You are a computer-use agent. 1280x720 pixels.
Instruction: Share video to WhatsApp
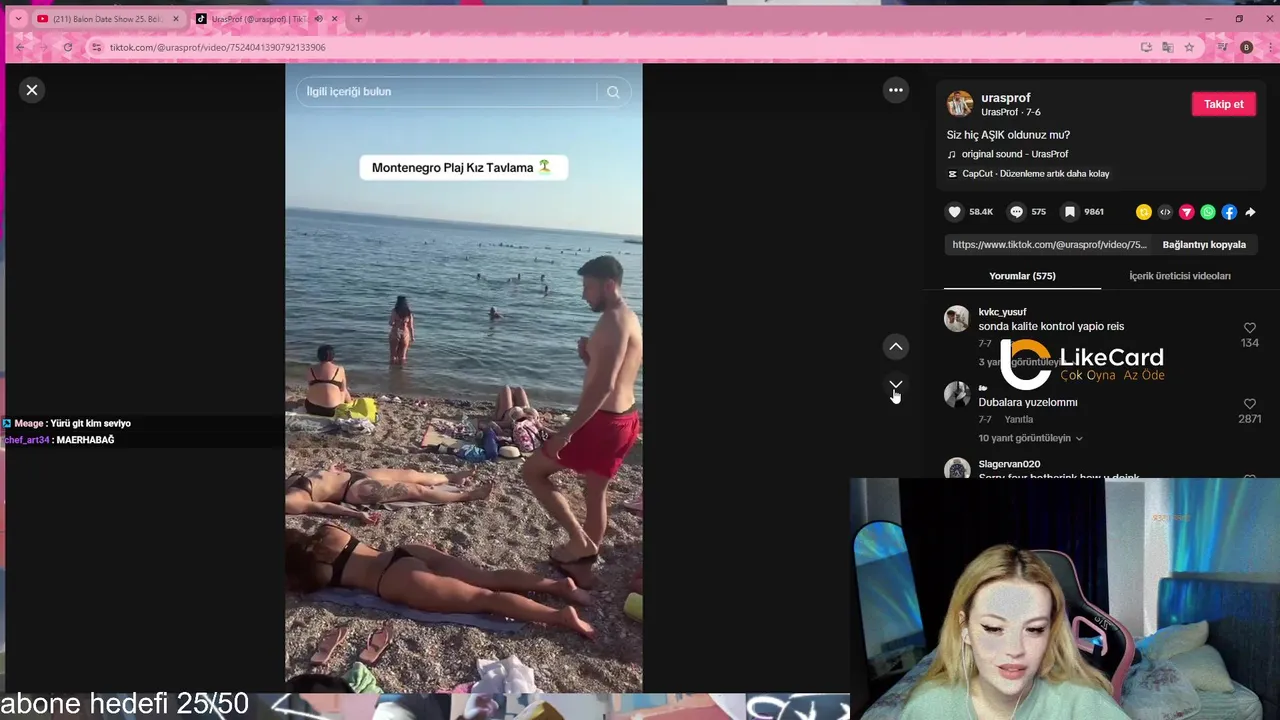(1208, 212)
